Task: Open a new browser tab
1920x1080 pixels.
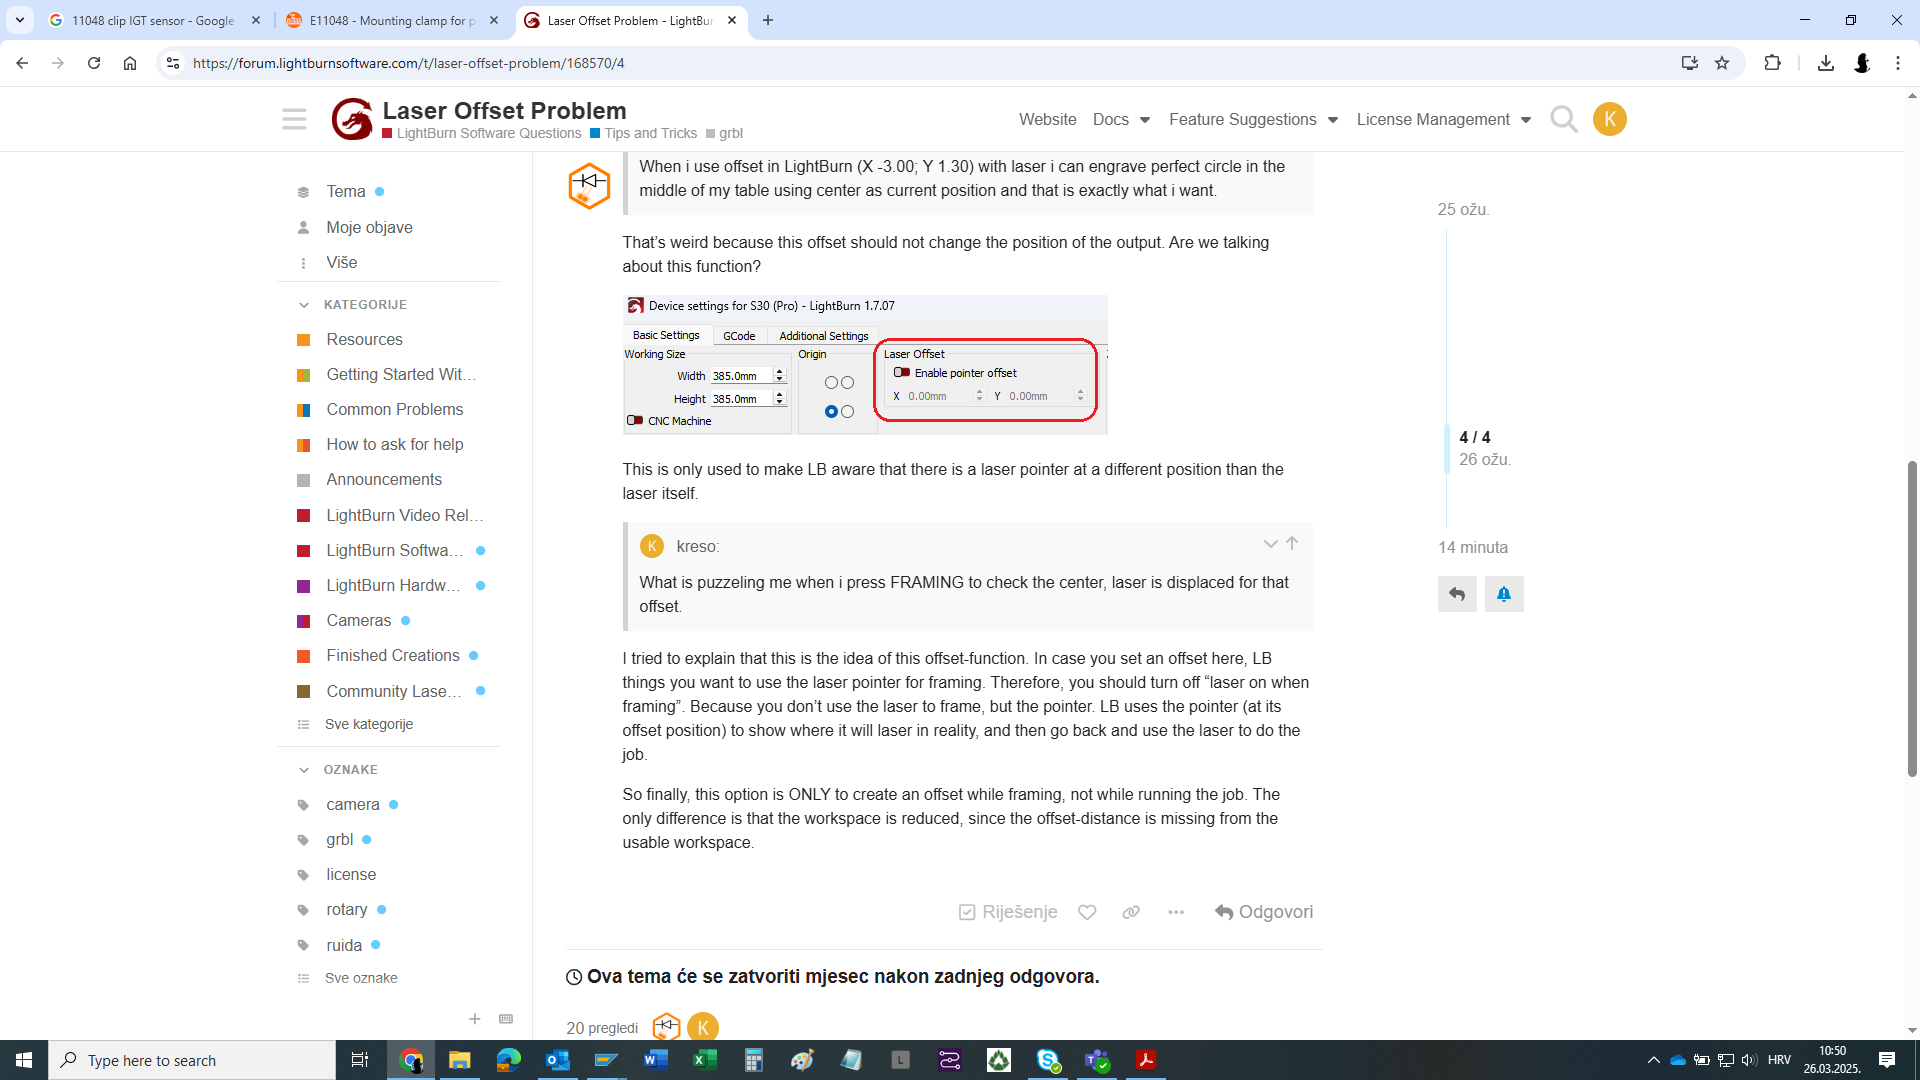Action: click(x=767, y=20)
